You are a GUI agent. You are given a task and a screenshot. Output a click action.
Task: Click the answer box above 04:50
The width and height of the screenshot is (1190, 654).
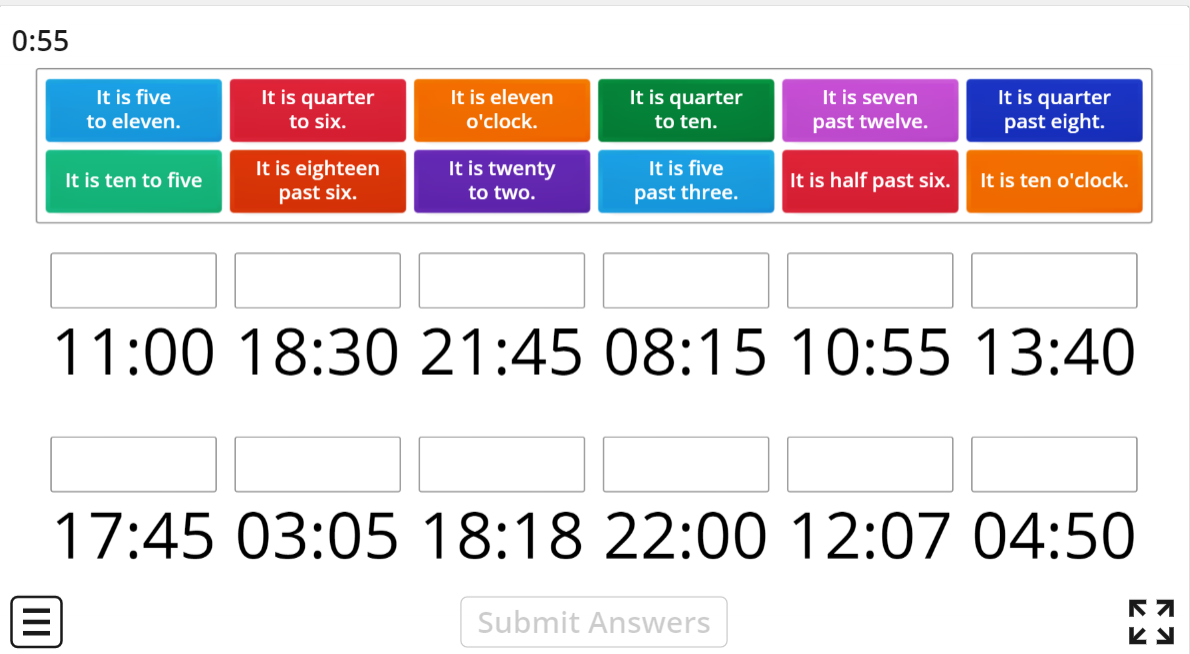point(1054,464)
